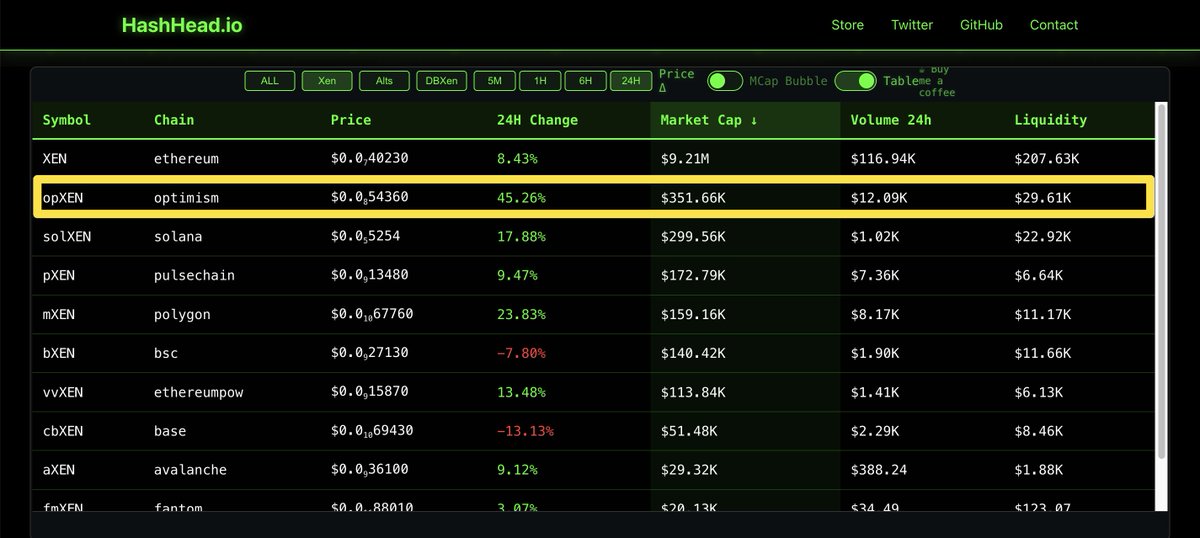Select the Xen filter button

click(x=327, y=81)
